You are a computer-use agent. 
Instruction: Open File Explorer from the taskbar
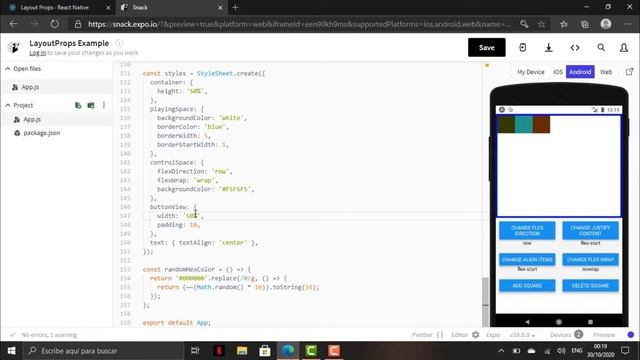(242, 351)
